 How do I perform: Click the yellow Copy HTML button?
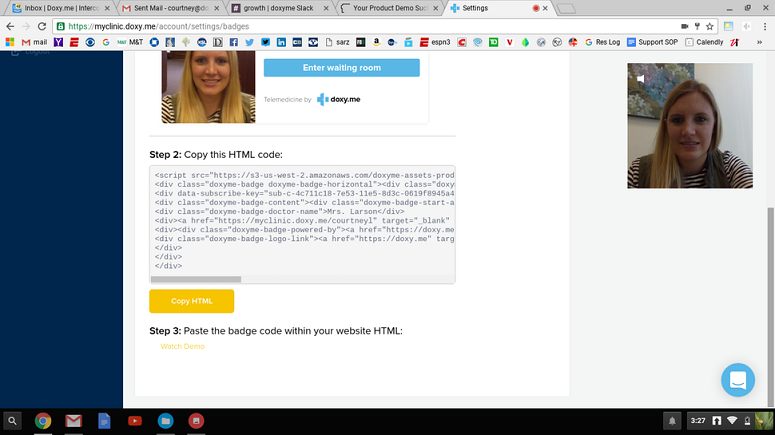(x=192, y=301)
